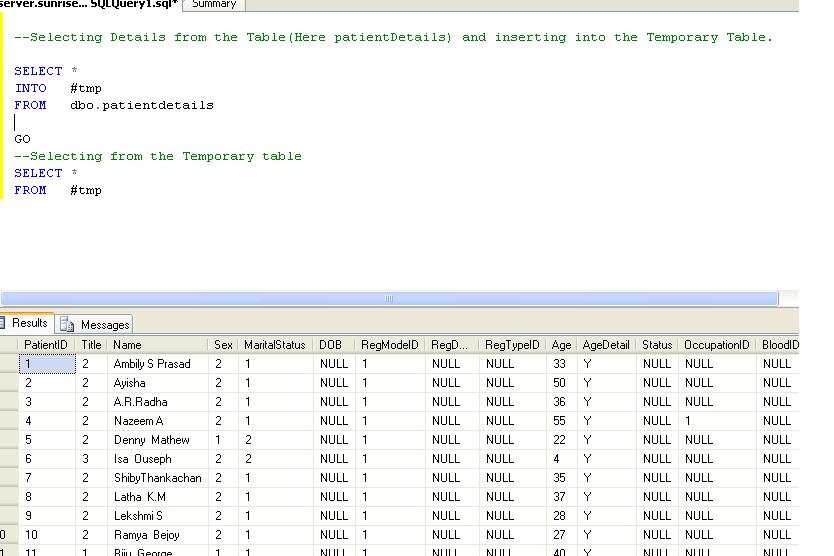
Task: Select the cell with name Lekshmi S
Action: [x=157, y=516]
